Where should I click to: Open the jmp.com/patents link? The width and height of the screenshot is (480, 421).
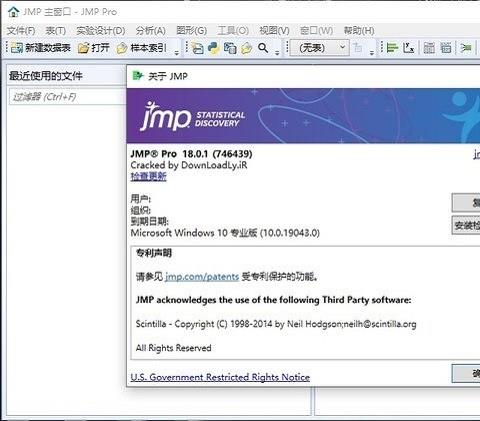(202, 276)
